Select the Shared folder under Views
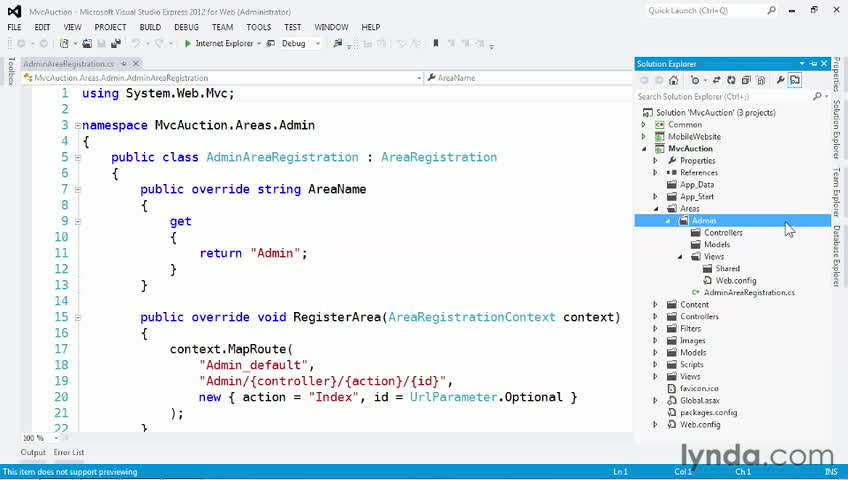The height and width of the screenshot is (480, 848). point(727,269)
